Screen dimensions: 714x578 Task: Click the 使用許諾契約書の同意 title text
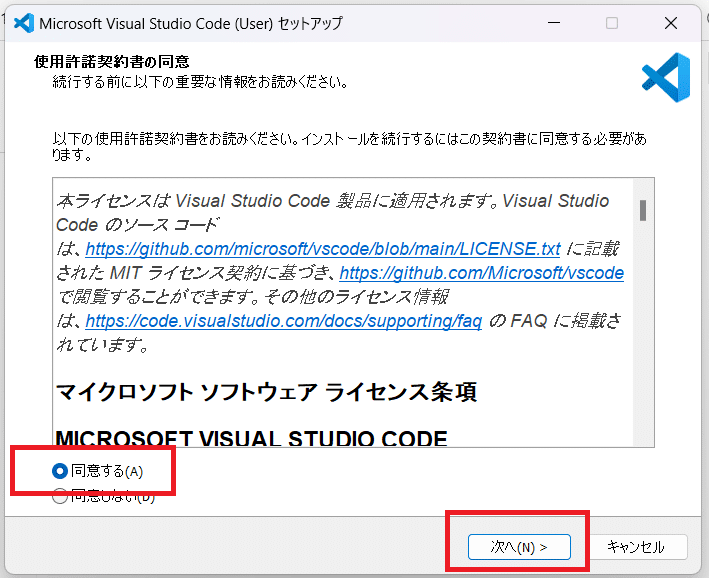pyautogui.click(x=112, y=61)
